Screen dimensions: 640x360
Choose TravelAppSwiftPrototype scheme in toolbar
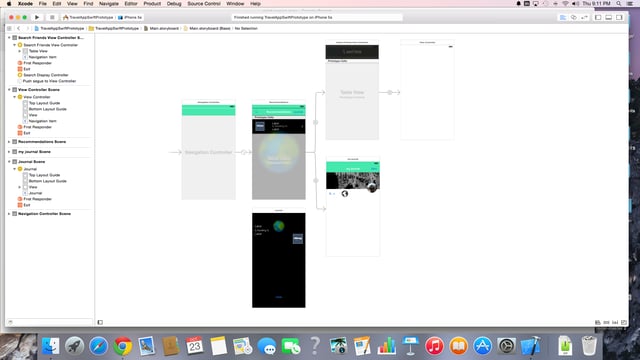click(x=88, y=18)
